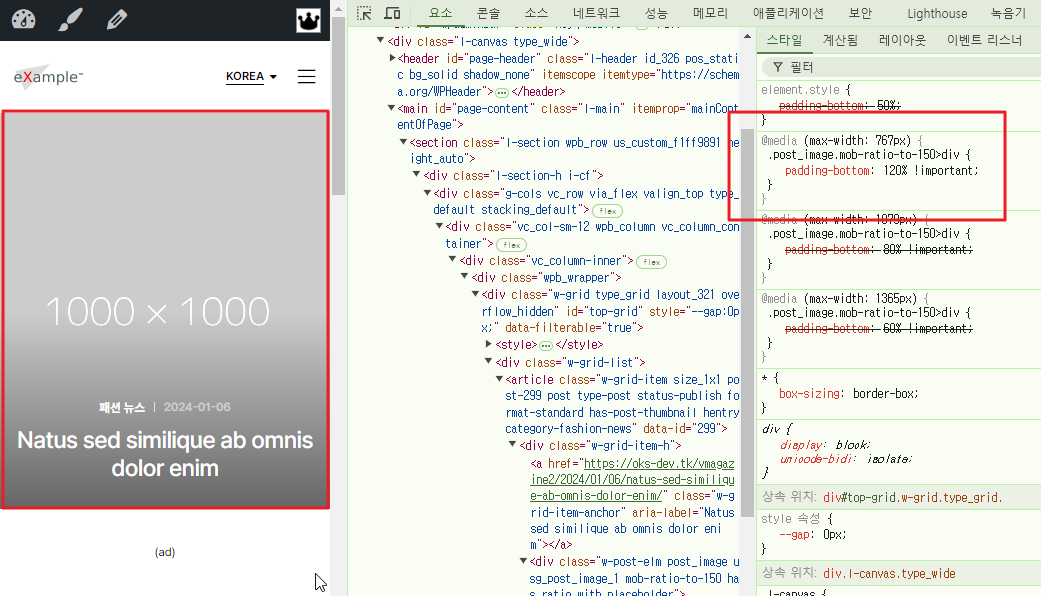This screenshot has height=596, width=1041.
Task: Collapse the wpb_wrapper div node
Action: click(464, 276)
